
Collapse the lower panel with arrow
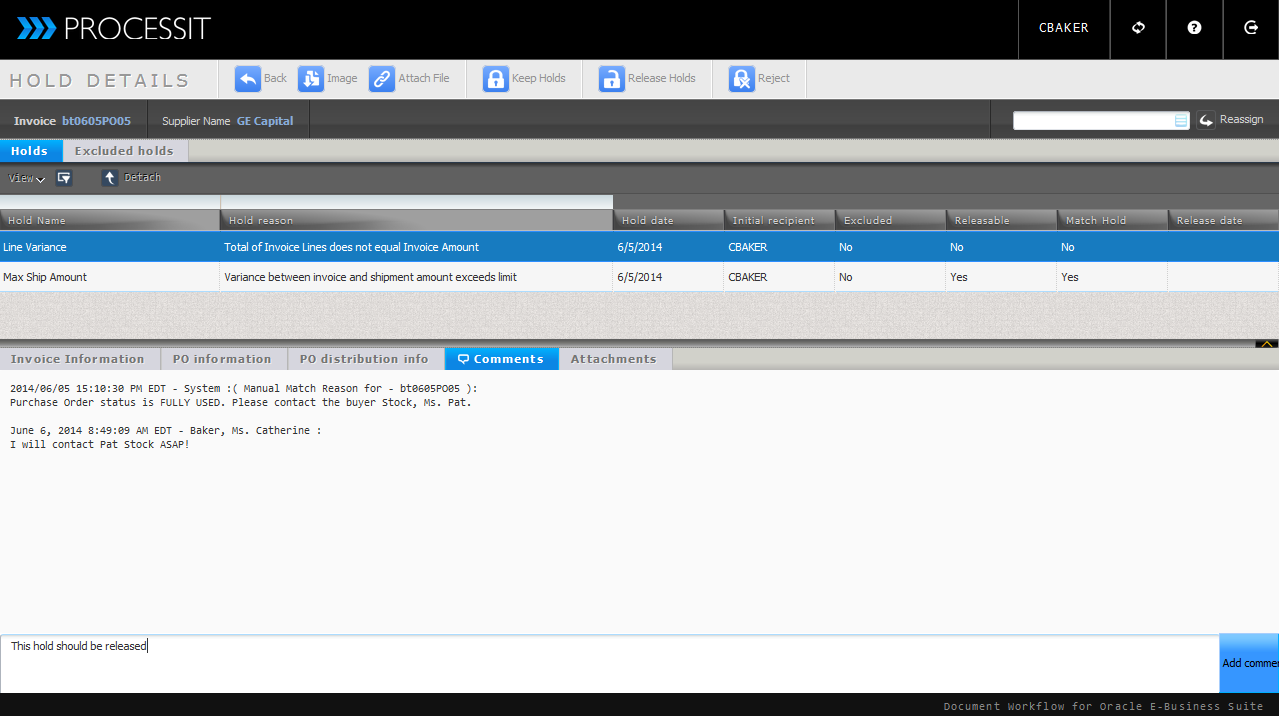(x=1266, y=344)
